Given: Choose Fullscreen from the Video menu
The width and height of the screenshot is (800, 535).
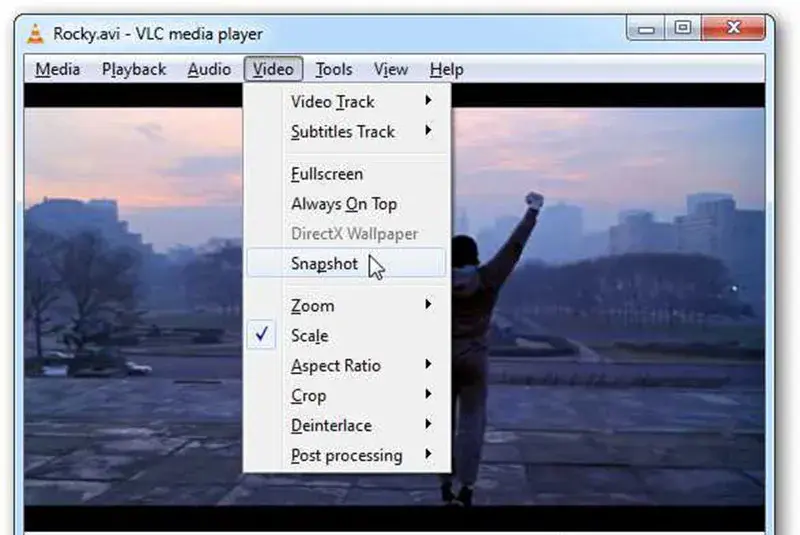Looking at the screenshot, I should point(347,174).
